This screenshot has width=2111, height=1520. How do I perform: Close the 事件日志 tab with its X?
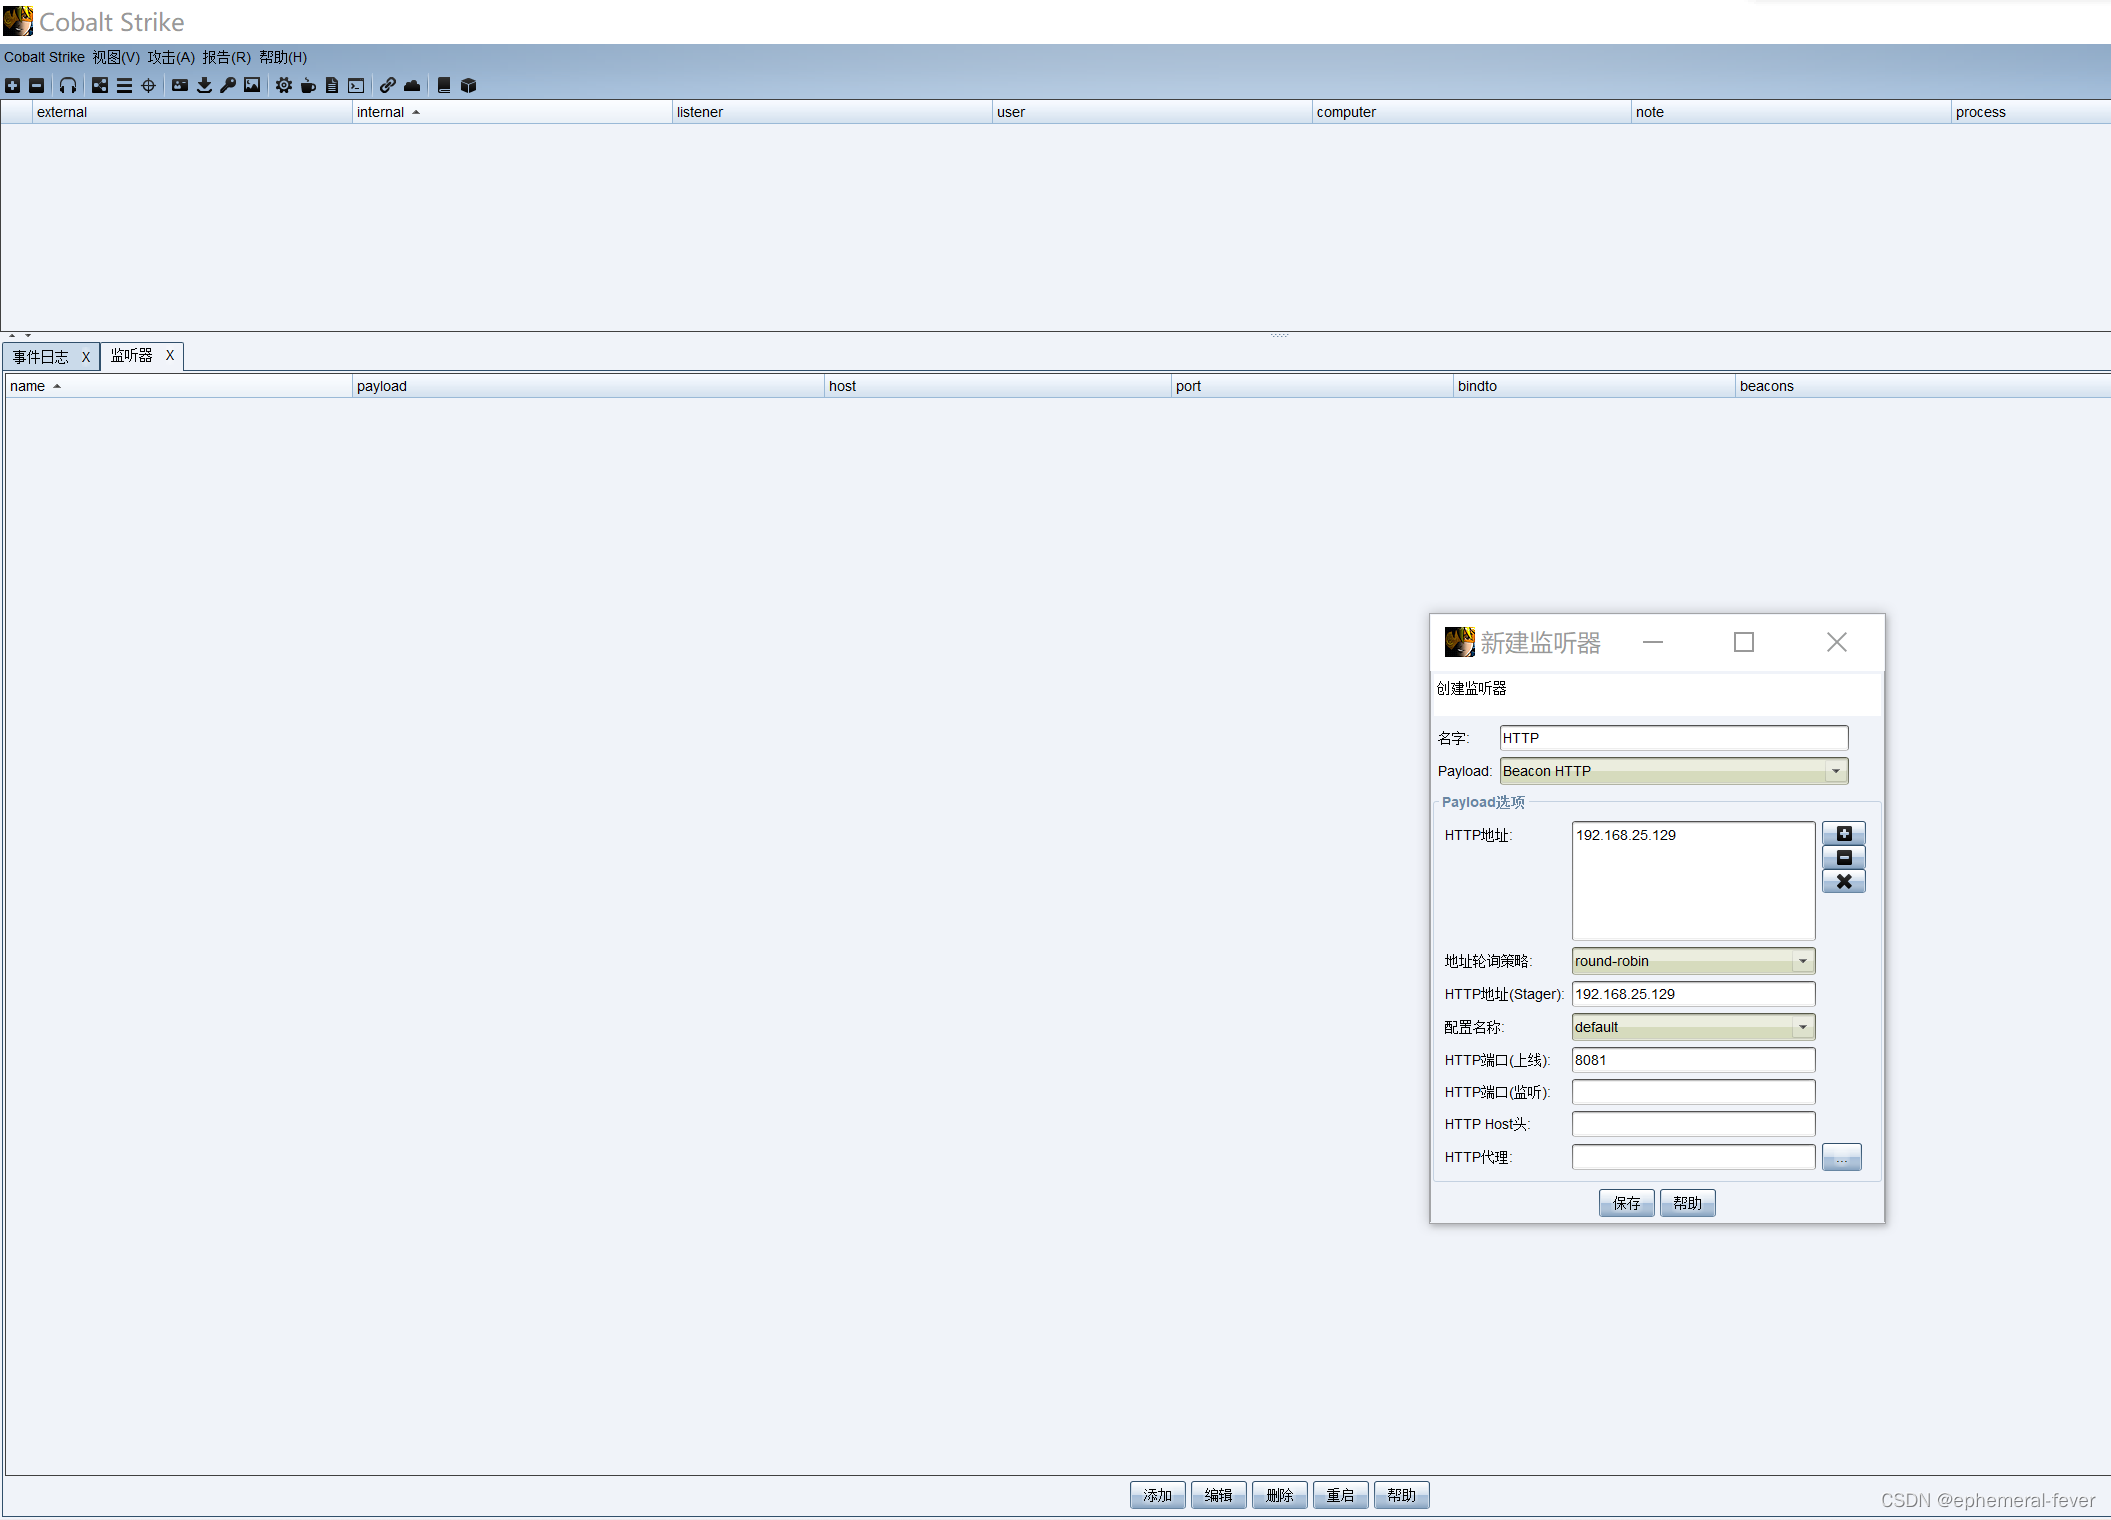86,357
